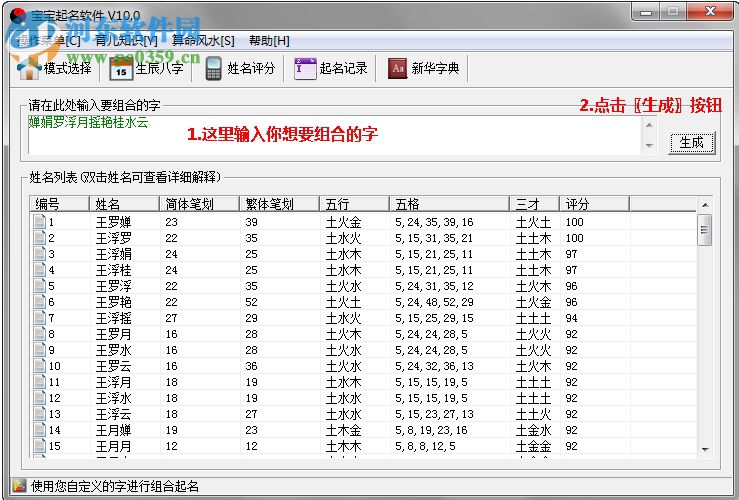Click into the characters input text box

click(334, 134)
